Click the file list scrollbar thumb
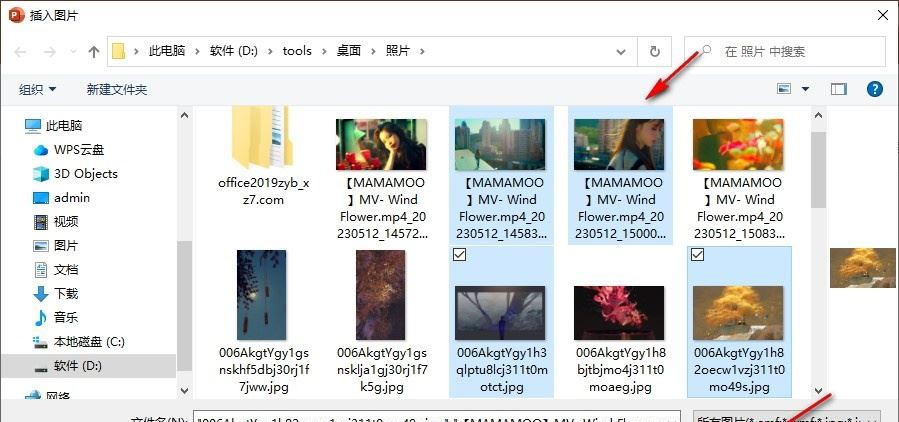 [819, 170]
